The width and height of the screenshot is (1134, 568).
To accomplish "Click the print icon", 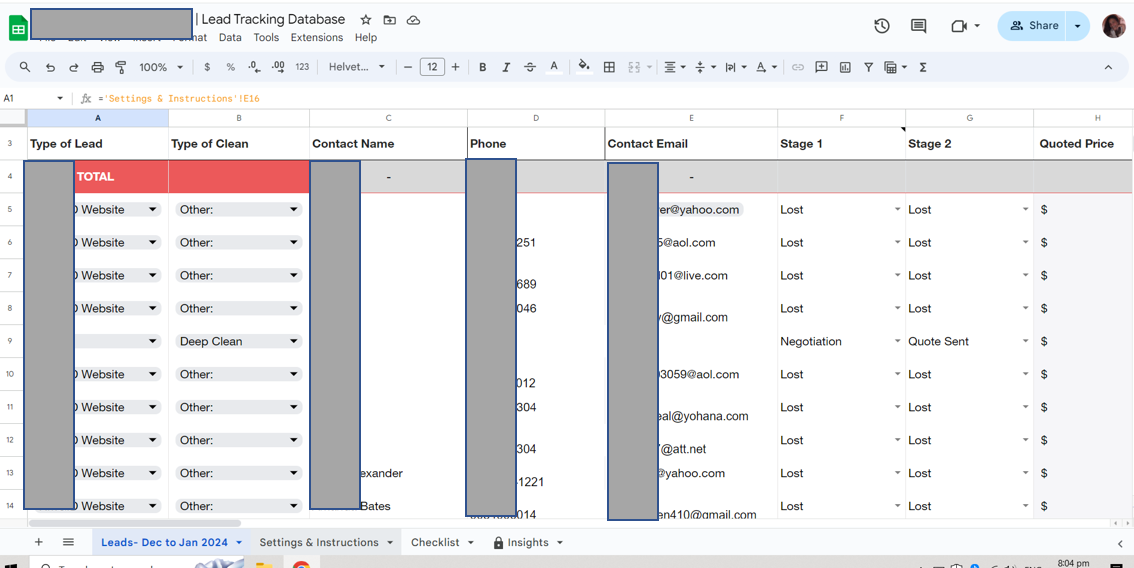I will (x=97, y=67).
